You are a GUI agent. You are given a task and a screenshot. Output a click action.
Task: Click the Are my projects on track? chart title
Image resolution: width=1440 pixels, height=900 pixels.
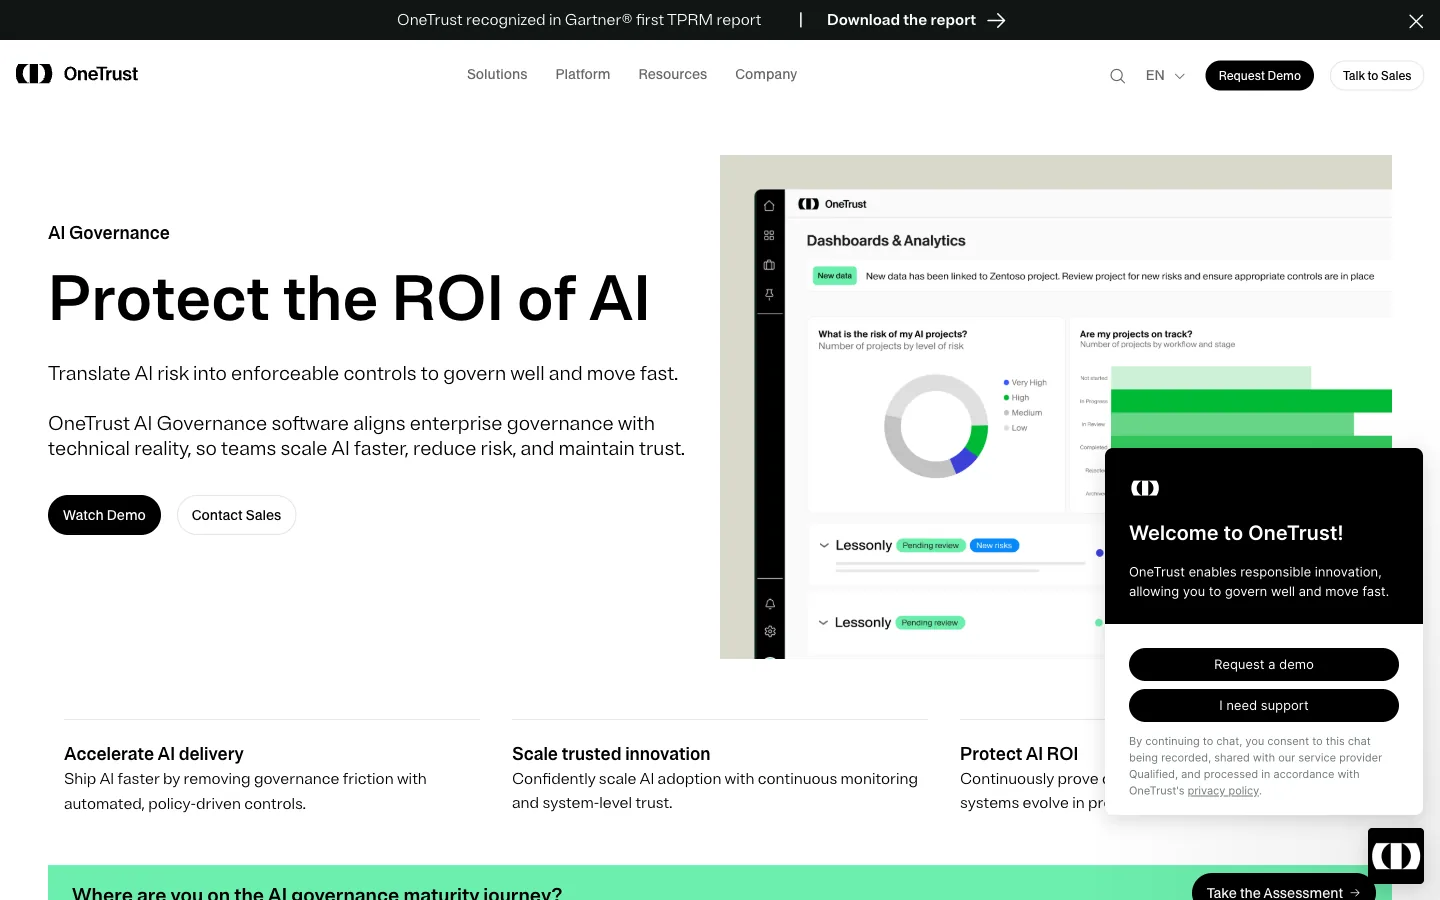point(1136,334)
